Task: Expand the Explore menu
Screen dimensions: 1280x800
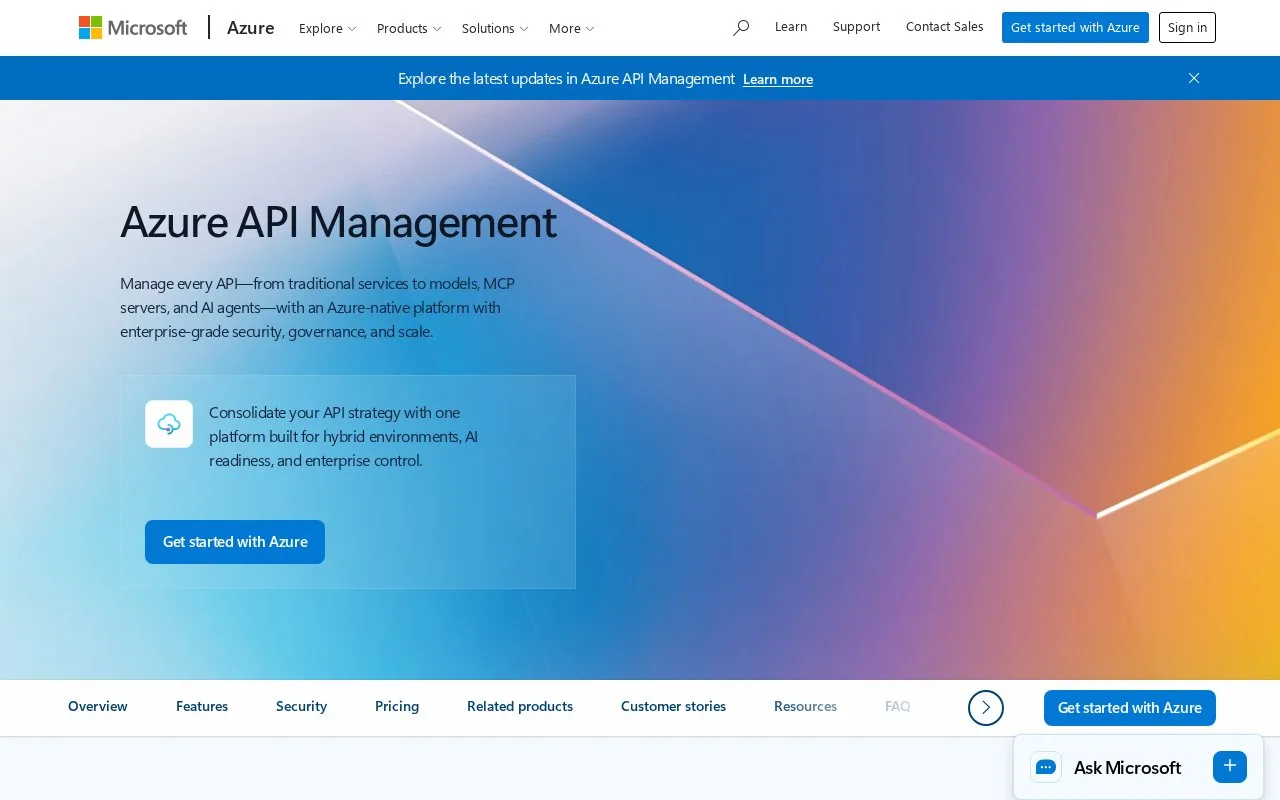Action: (328, 28)
